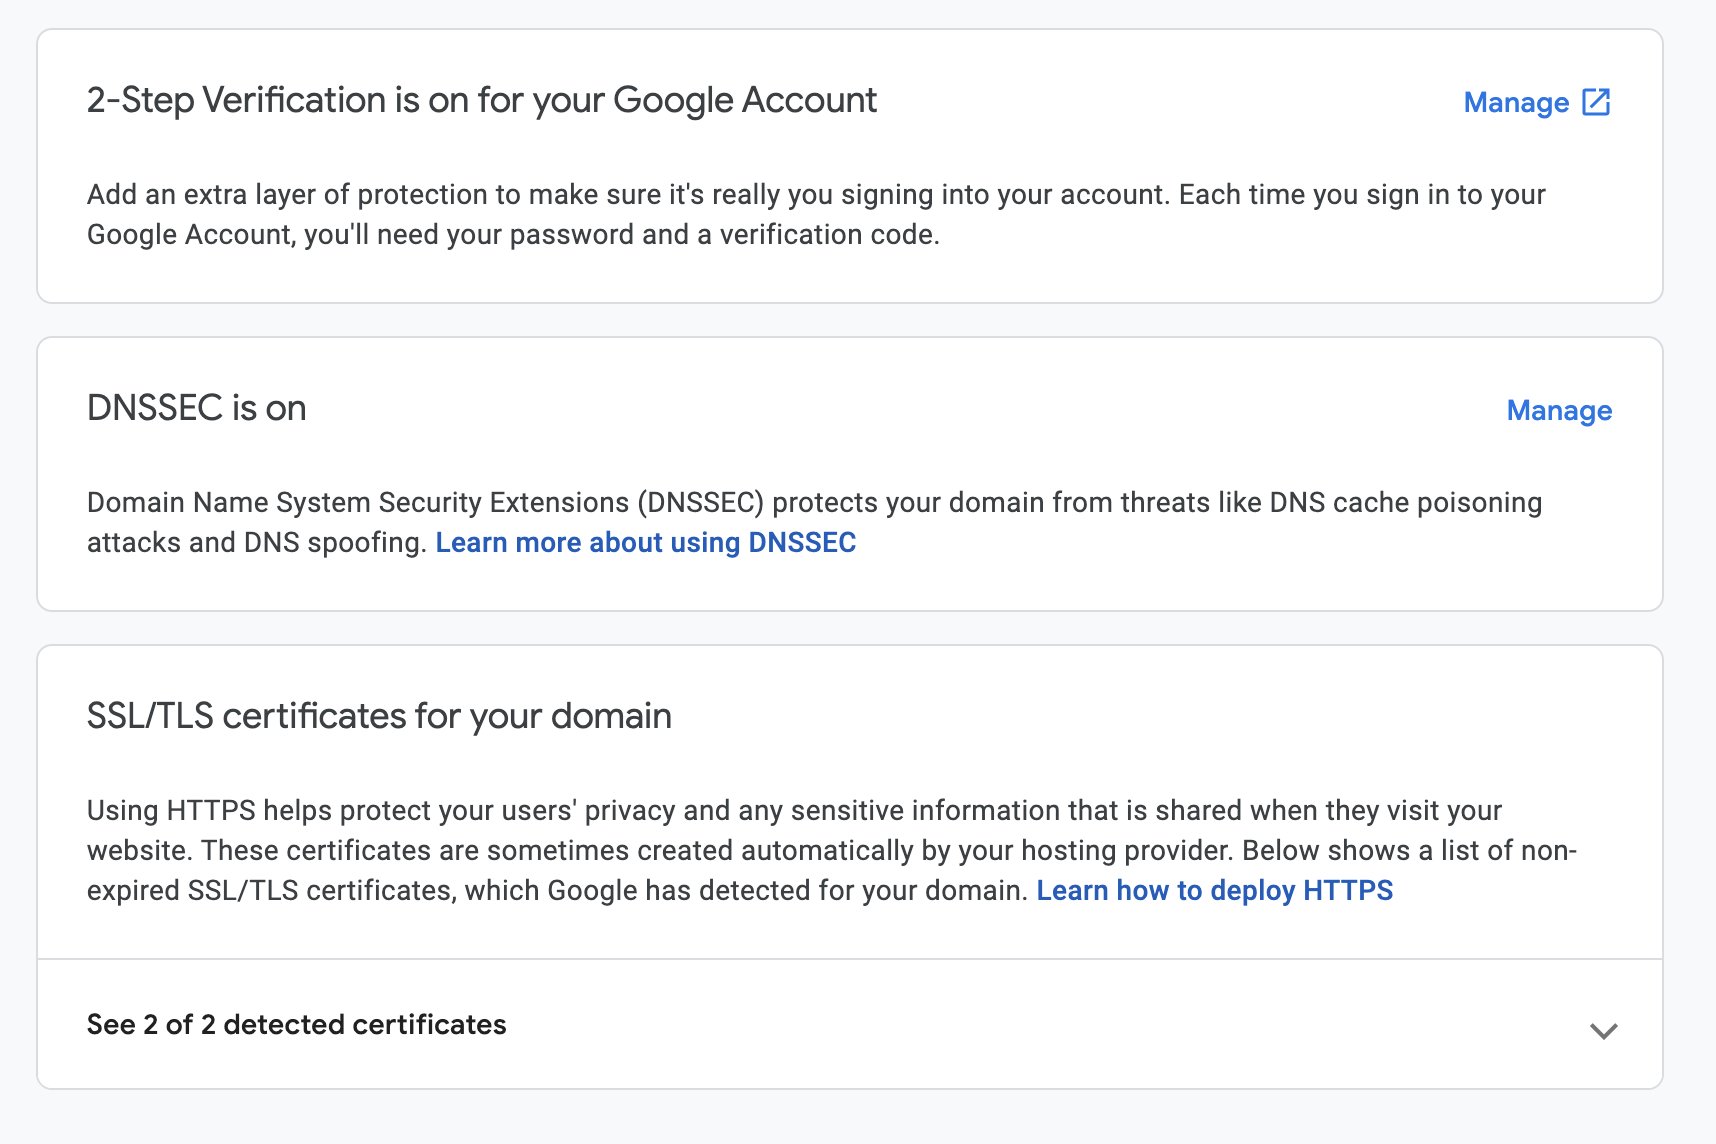Open the Learn how to deploy HTTPS link

coord(1214,890)
